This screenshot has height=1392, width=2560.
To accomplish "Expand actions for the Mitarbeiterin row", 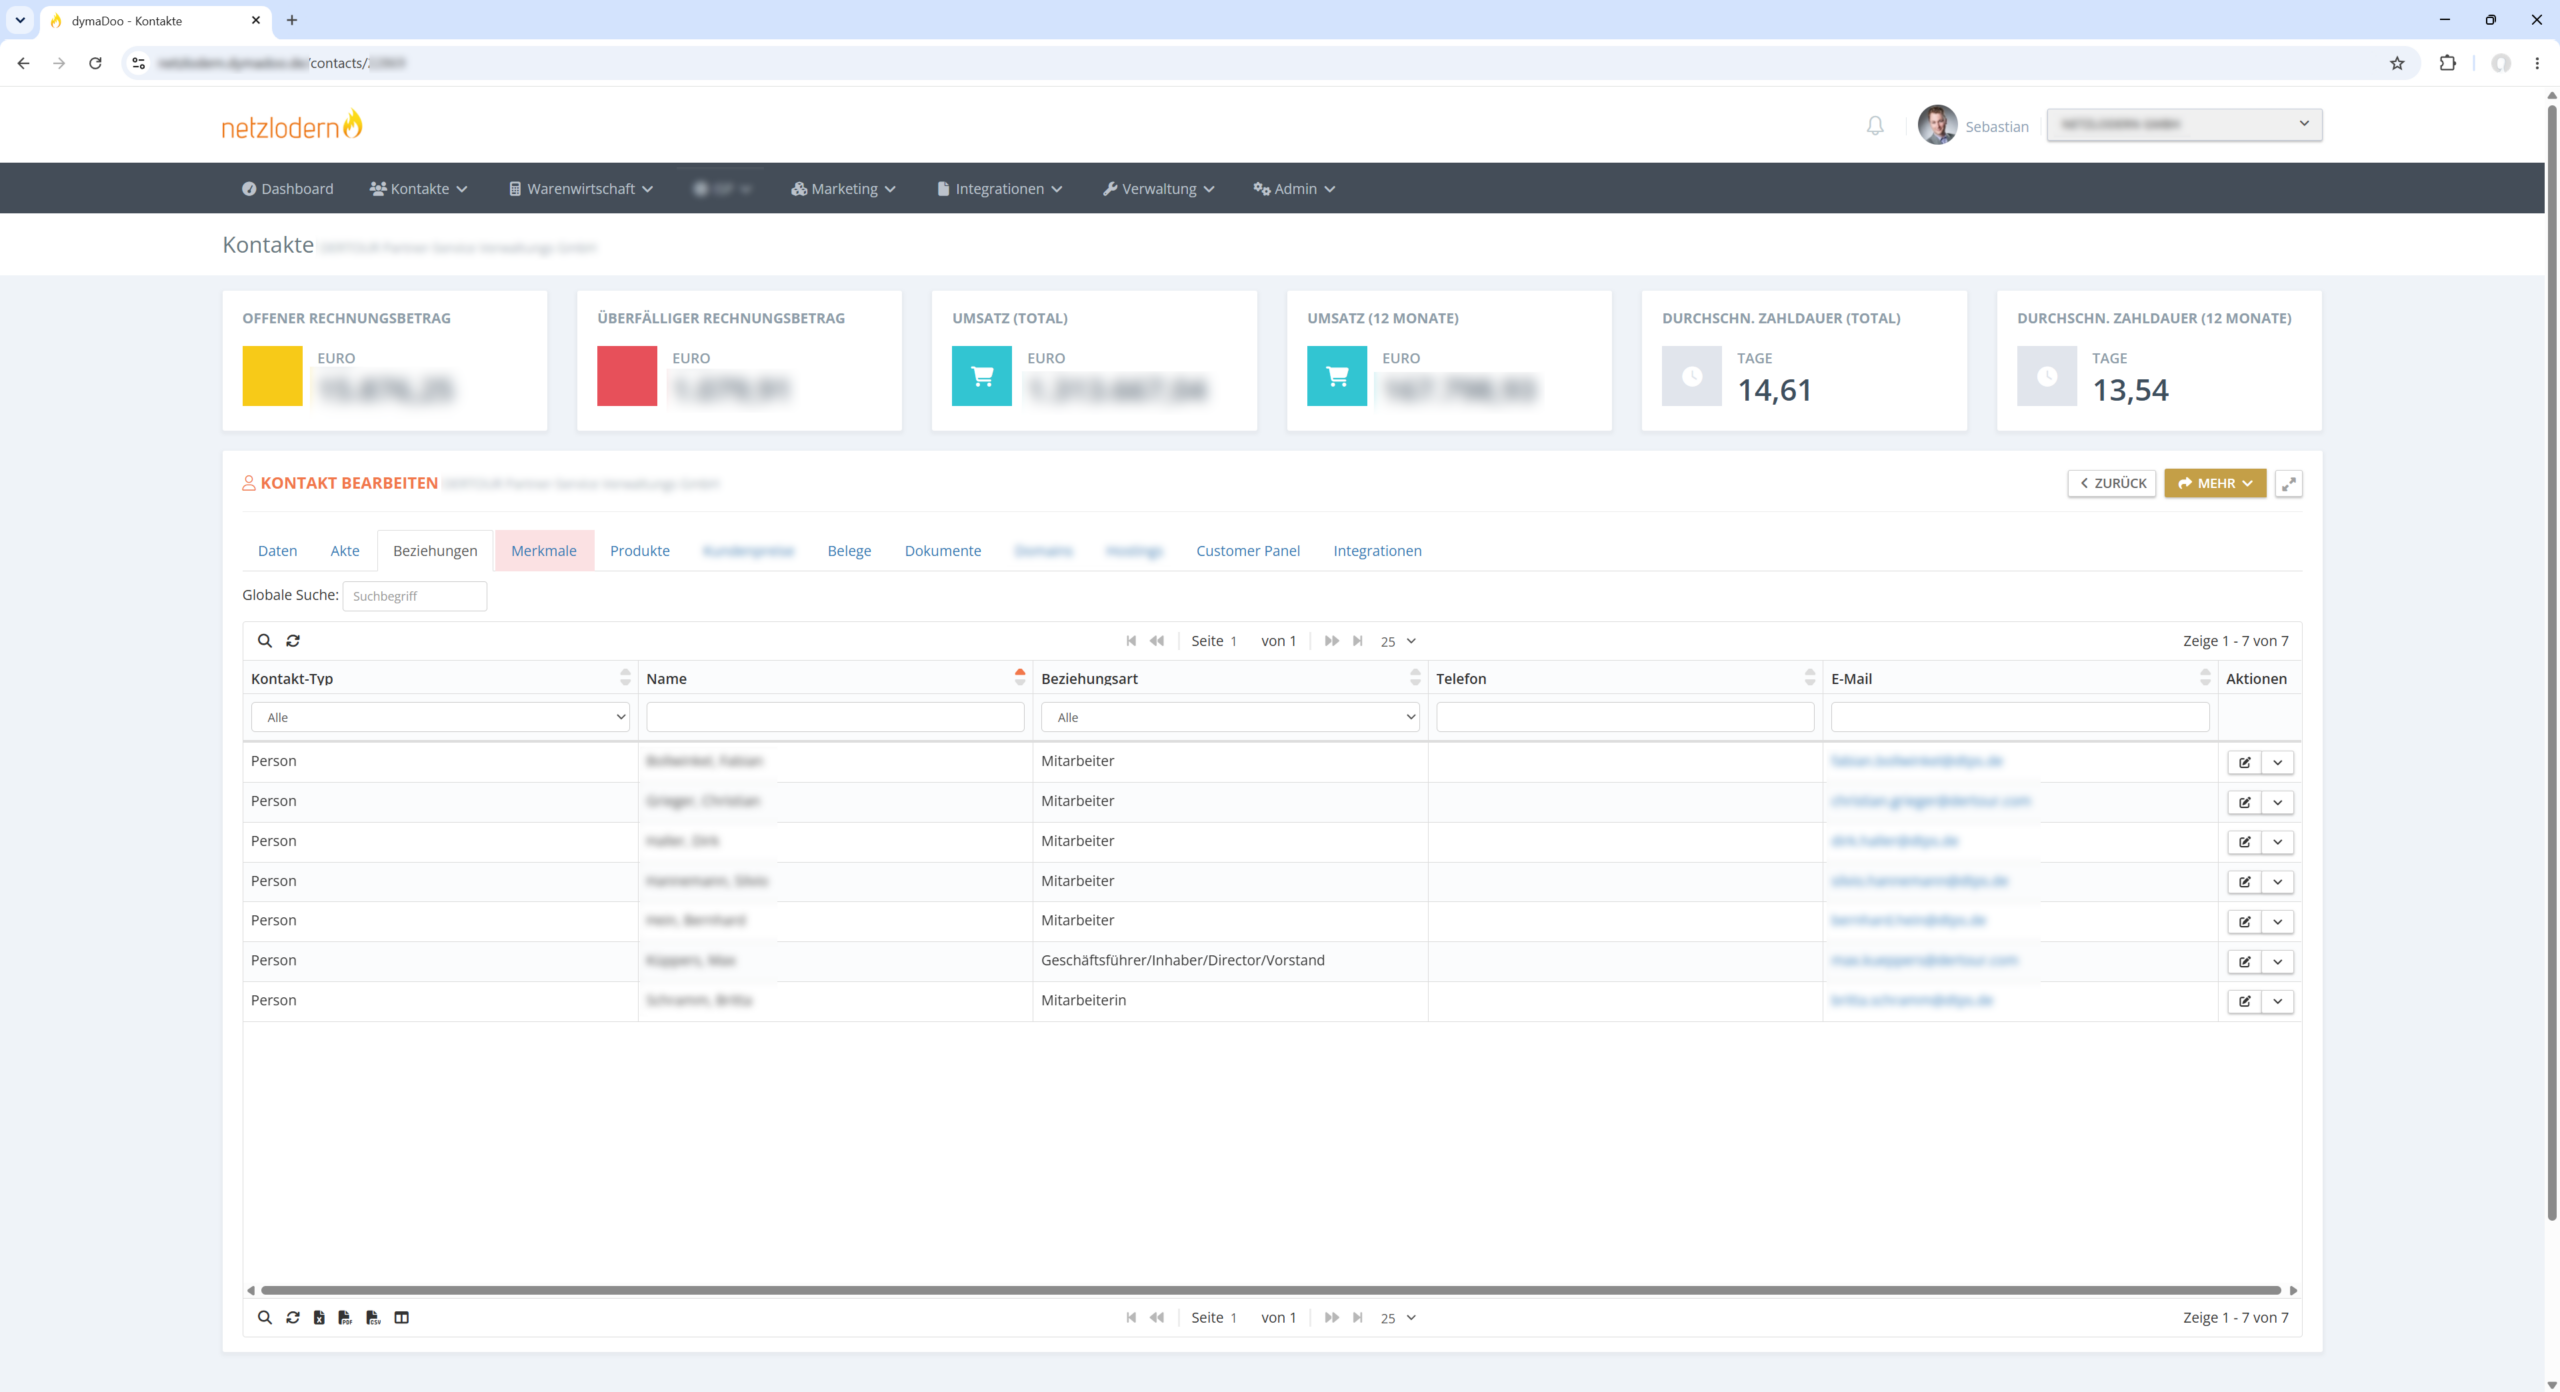I will pyautogui.click(x=2278, y=1002).
